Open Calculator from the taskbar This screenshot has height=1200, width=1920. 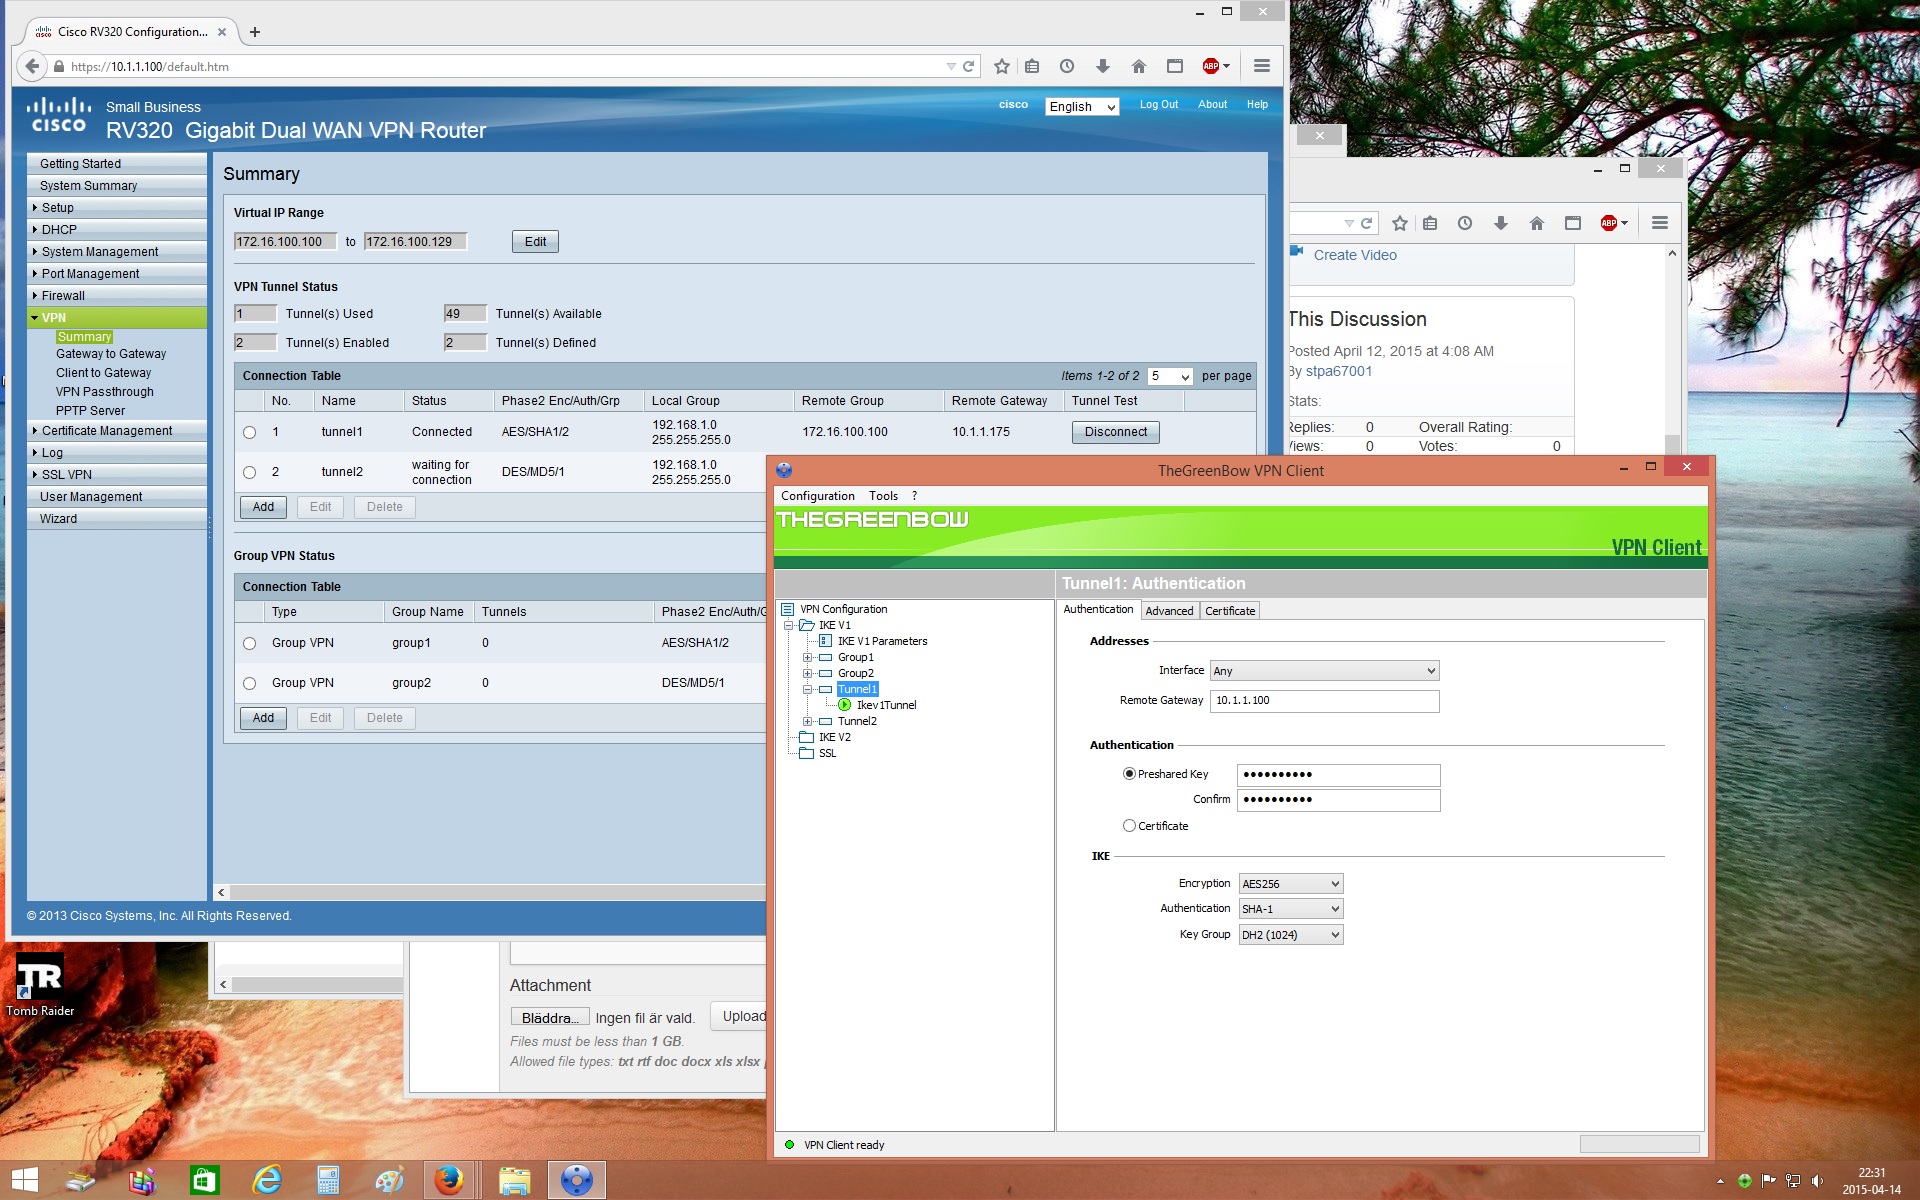pos(328,1181)
